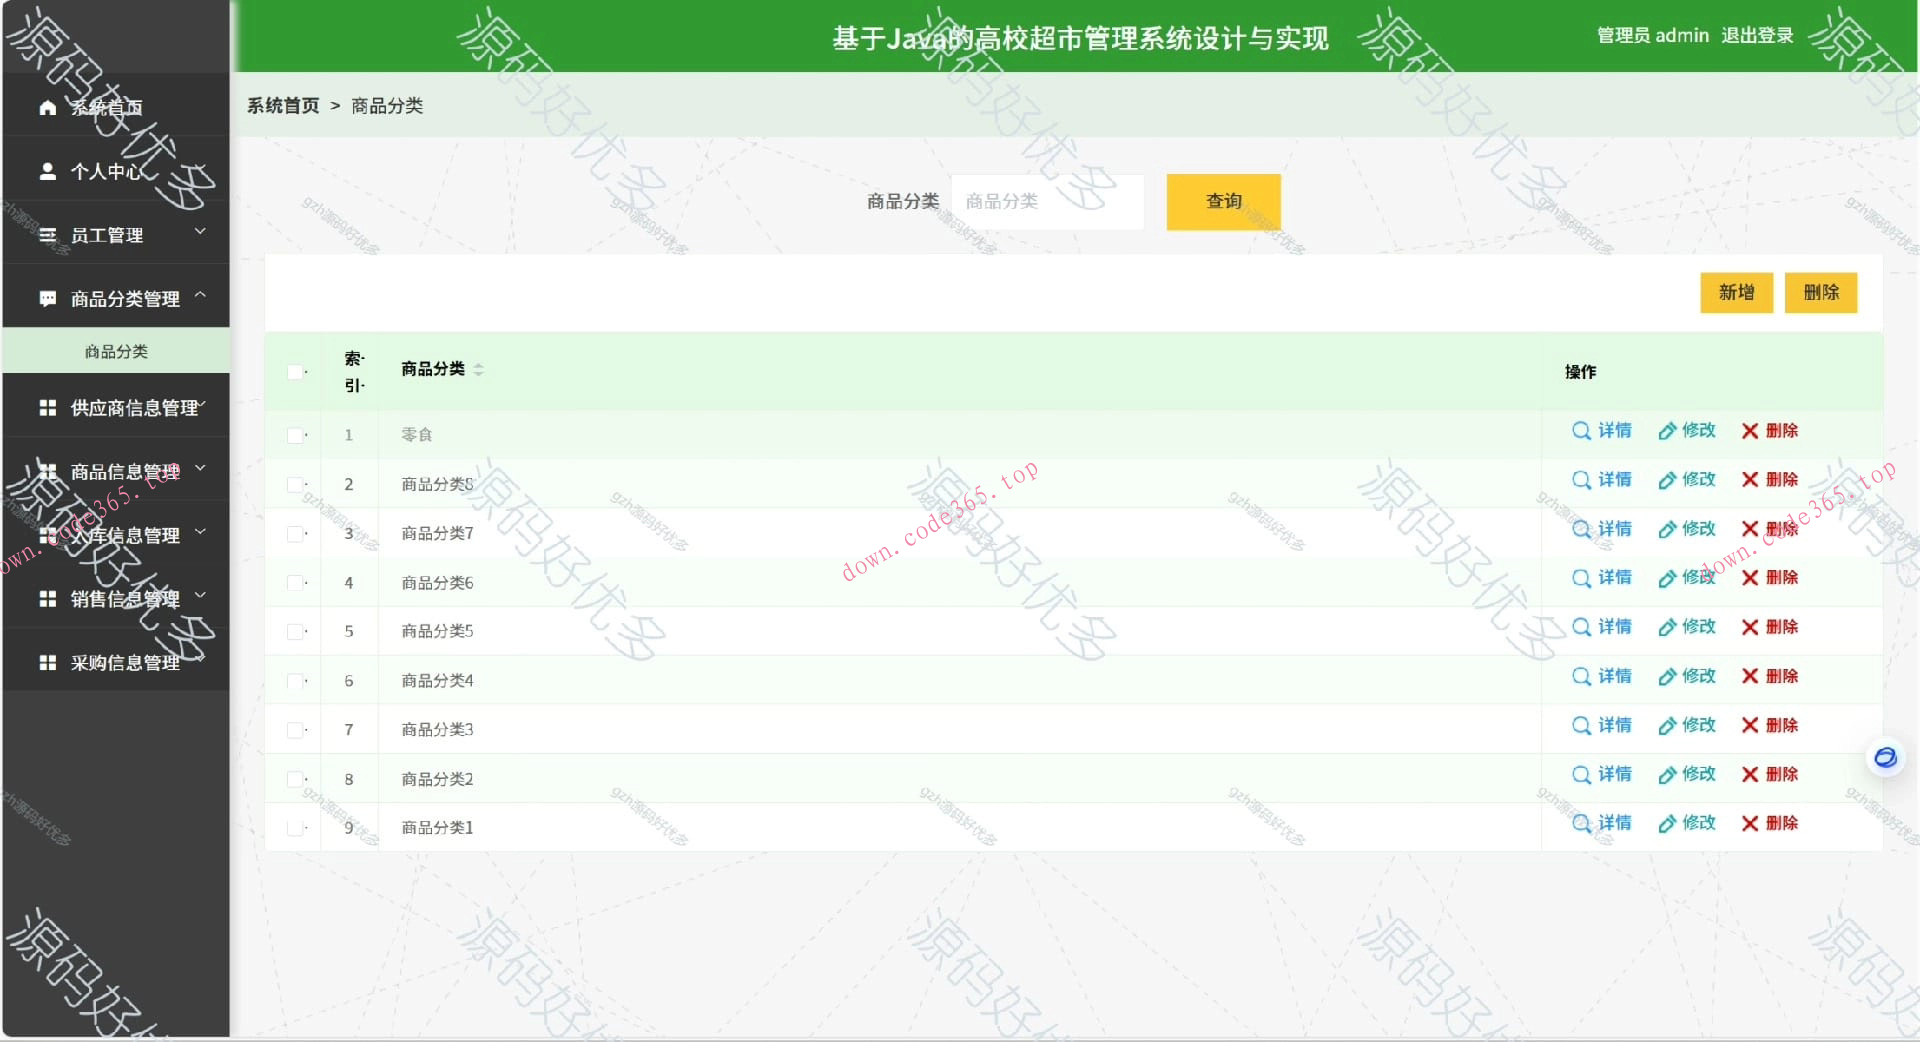Image resolution: width=1920 pixels, height=1042 pixels.
Task: Open the 商品分类 submenu item
Action: (x=115, y=351)
